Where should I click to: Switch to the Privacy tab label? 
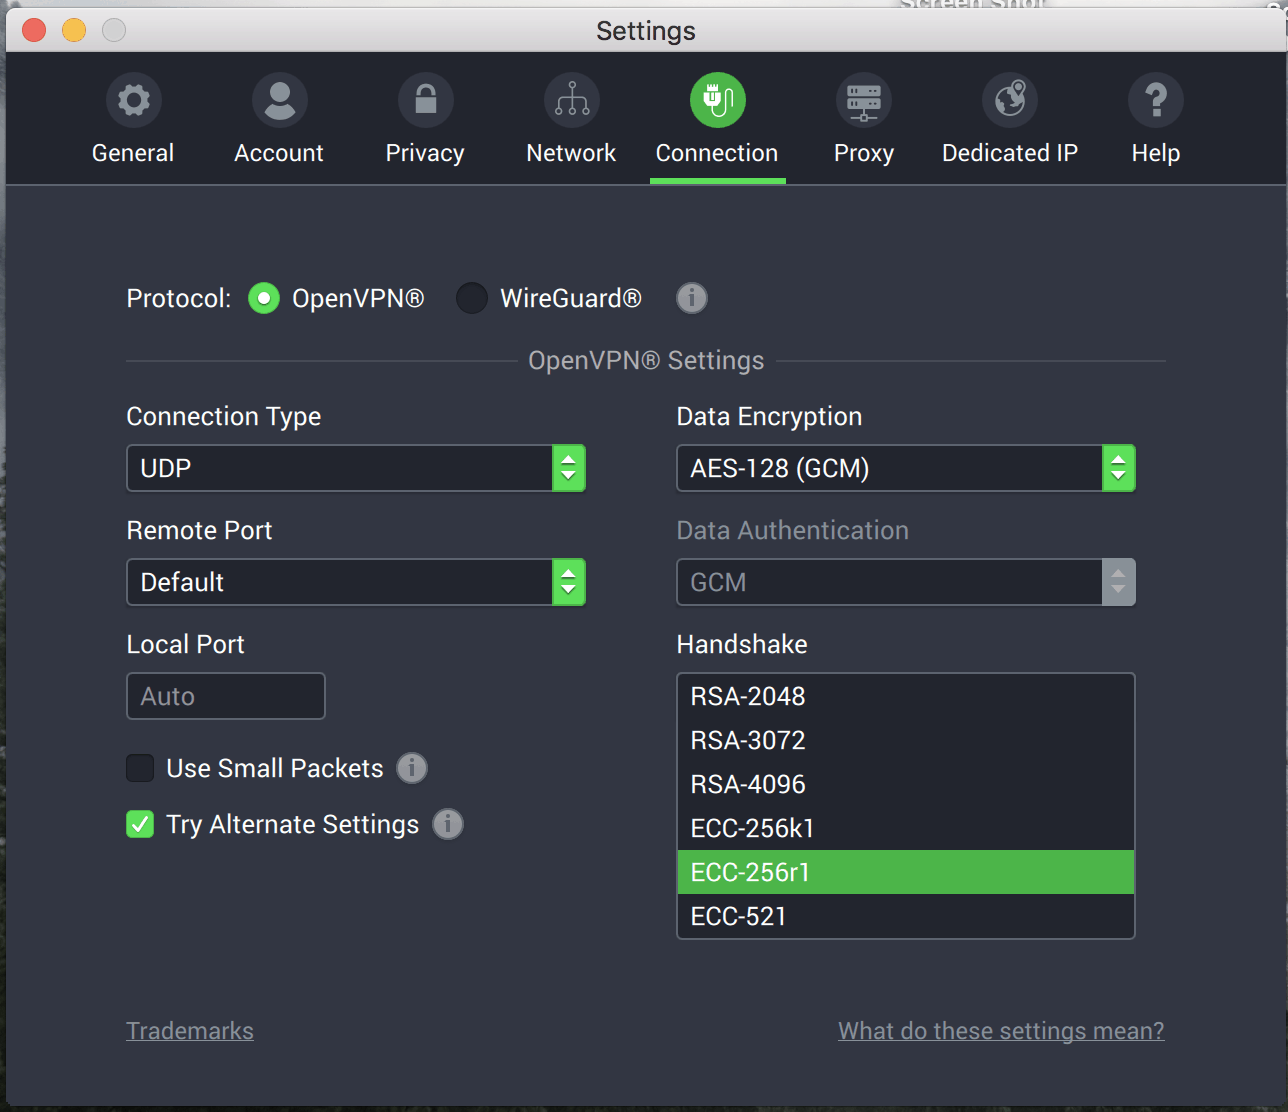(x=425, y=153)
